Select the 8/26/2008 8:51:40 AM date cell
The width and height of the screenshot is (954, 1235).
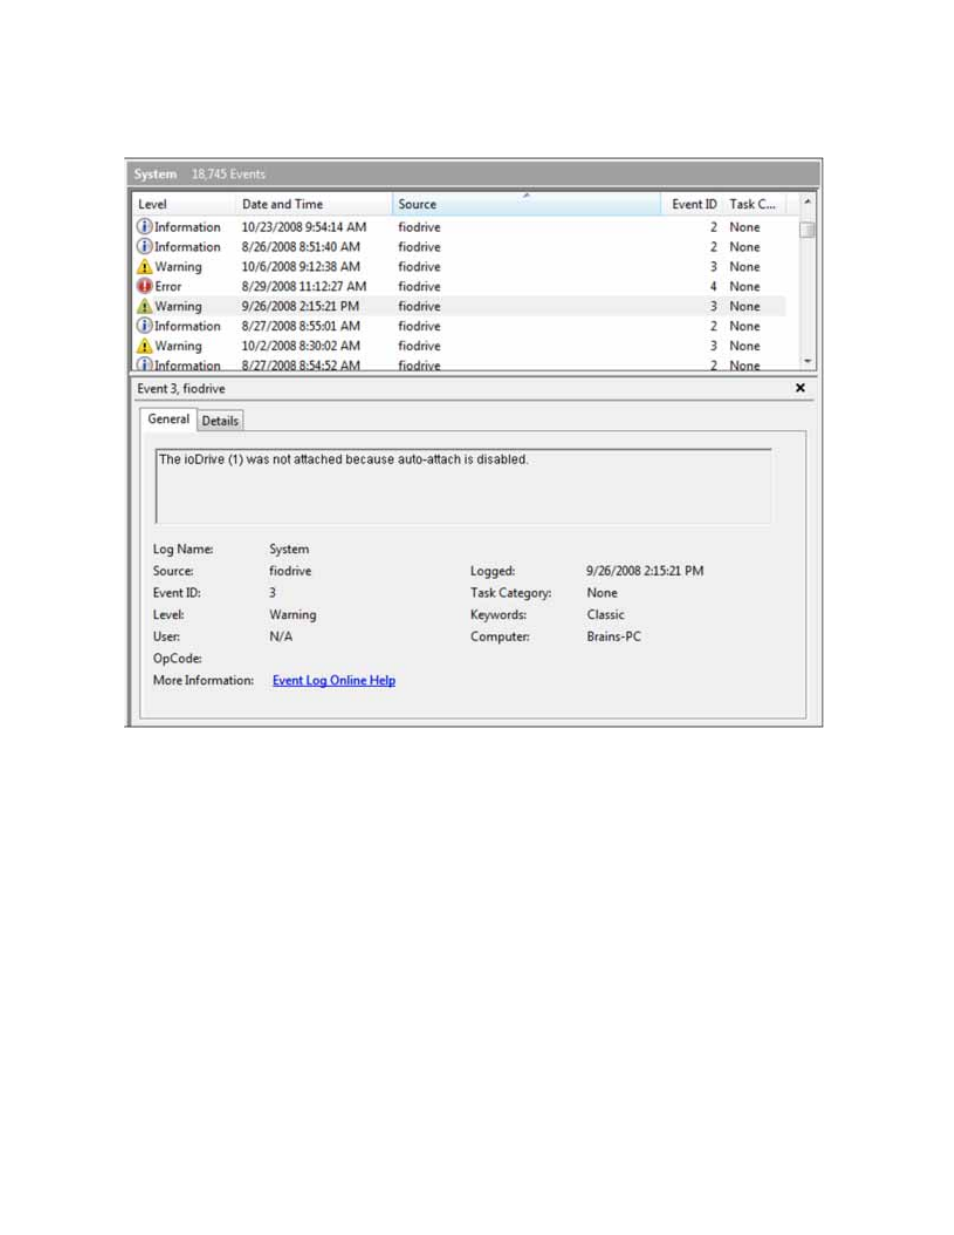click(301, 247)
